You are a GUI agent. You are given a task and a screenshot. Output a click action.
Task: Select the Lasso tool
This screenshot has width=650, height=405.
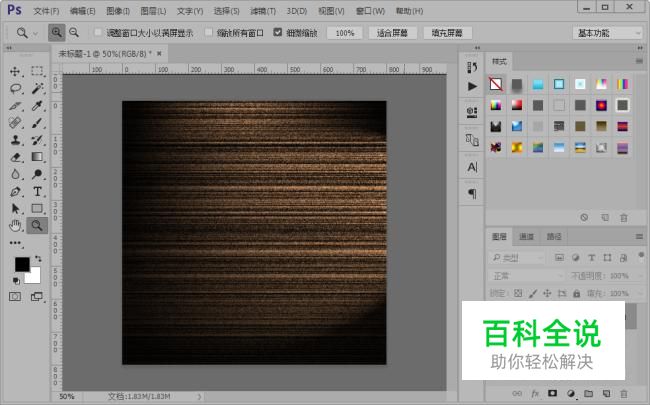(15, 88)
